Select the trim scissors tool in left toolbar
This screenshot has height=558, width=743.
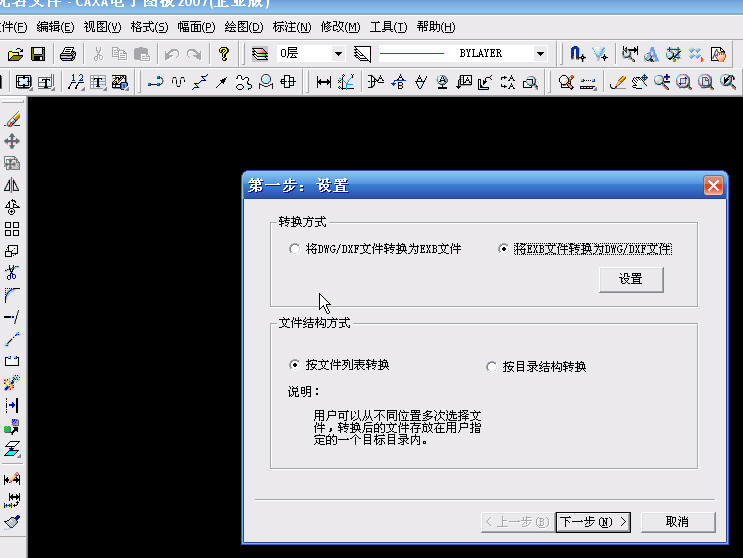click(x=12, y=273)
